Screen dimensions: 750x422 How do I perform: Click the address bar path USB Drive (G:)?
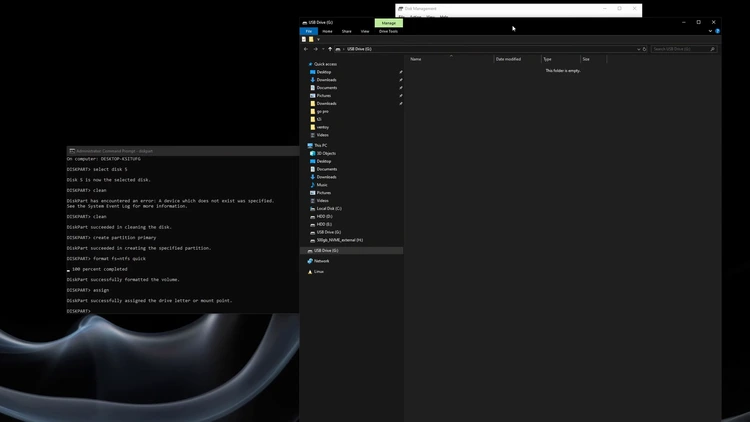tap(359, 49)
